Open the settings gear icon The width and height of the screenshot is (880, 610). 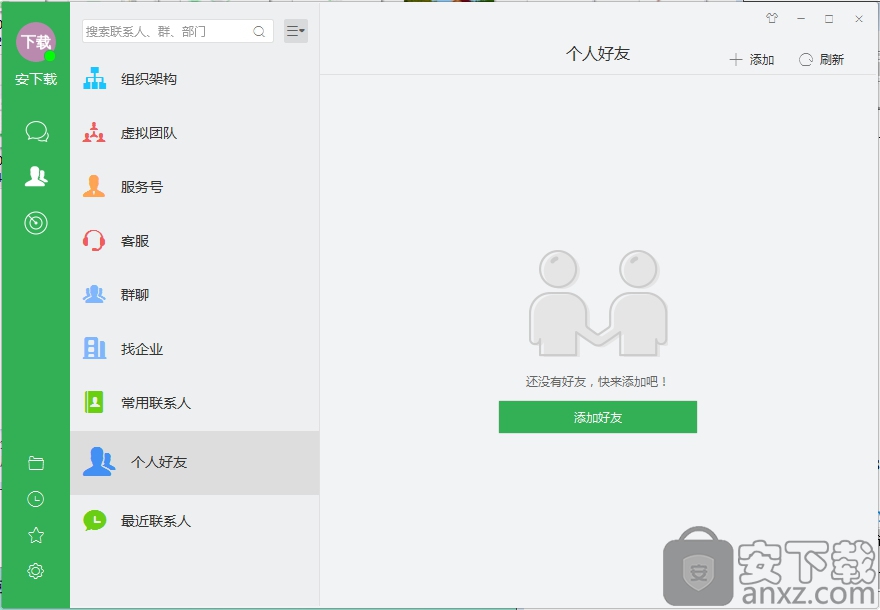click(36, 571)
